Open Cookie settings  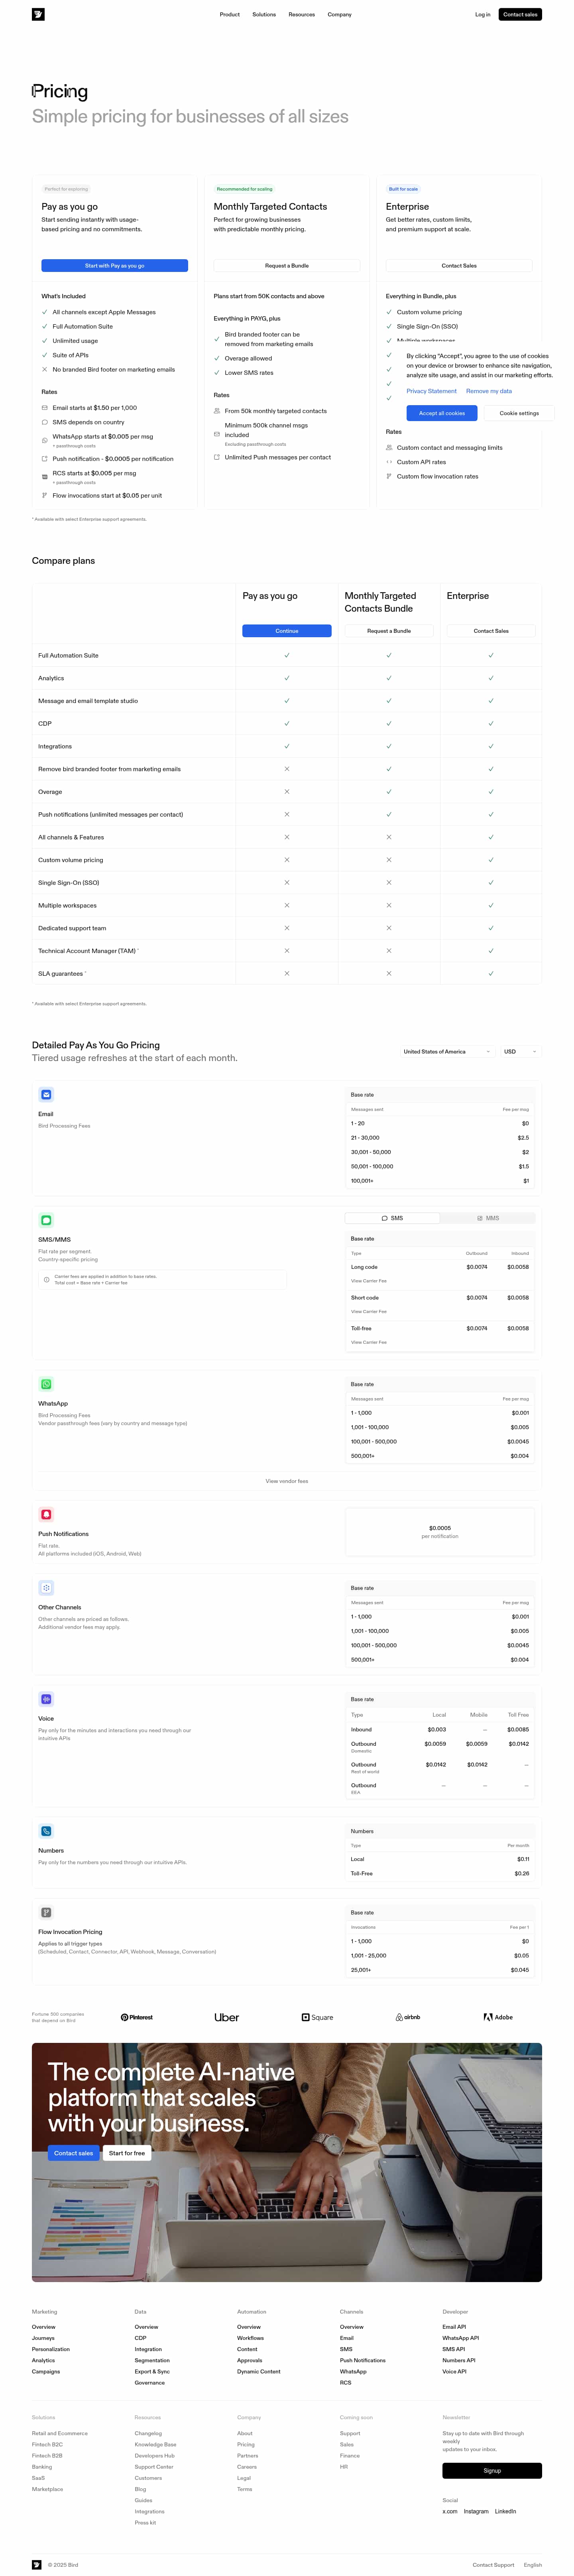519,413
